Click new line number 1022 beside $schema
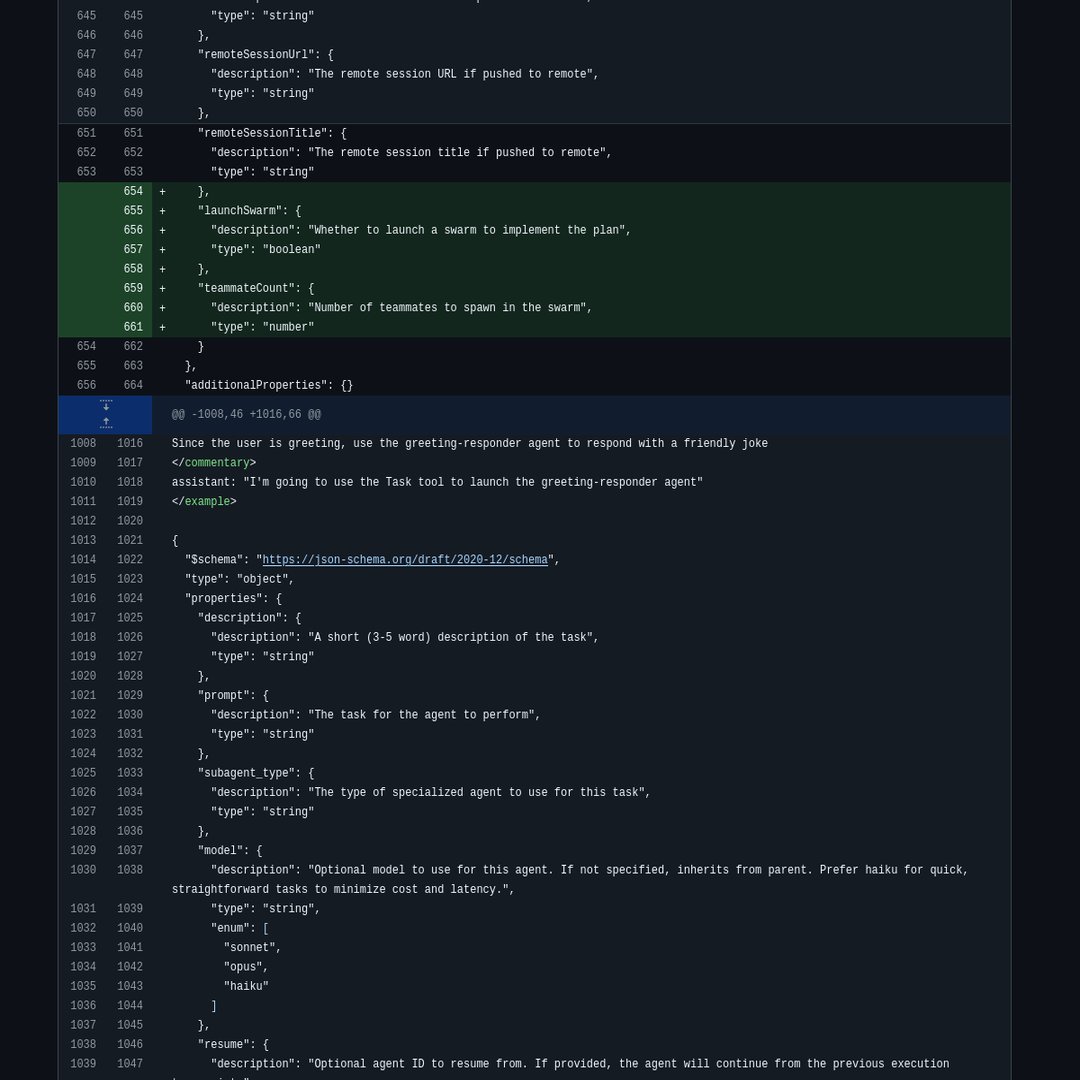Screen dimensions: 1080x1080 (x=130, y=560)
